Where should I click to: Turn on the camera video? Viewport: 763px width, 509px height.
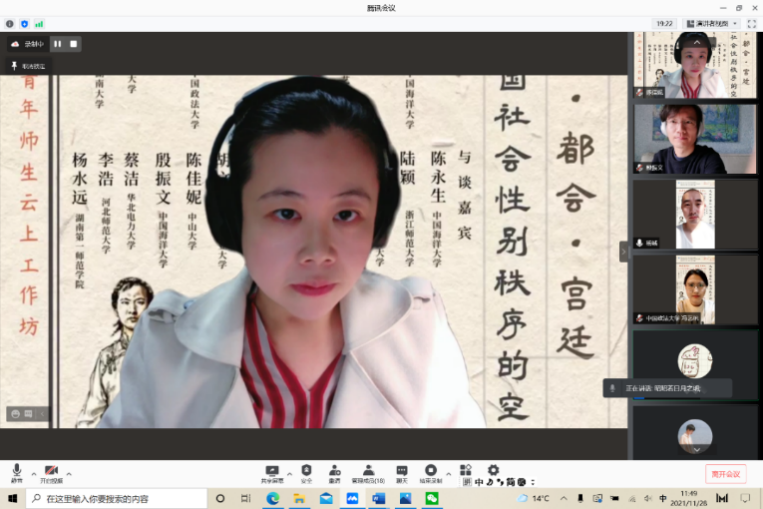coord(51,471)
